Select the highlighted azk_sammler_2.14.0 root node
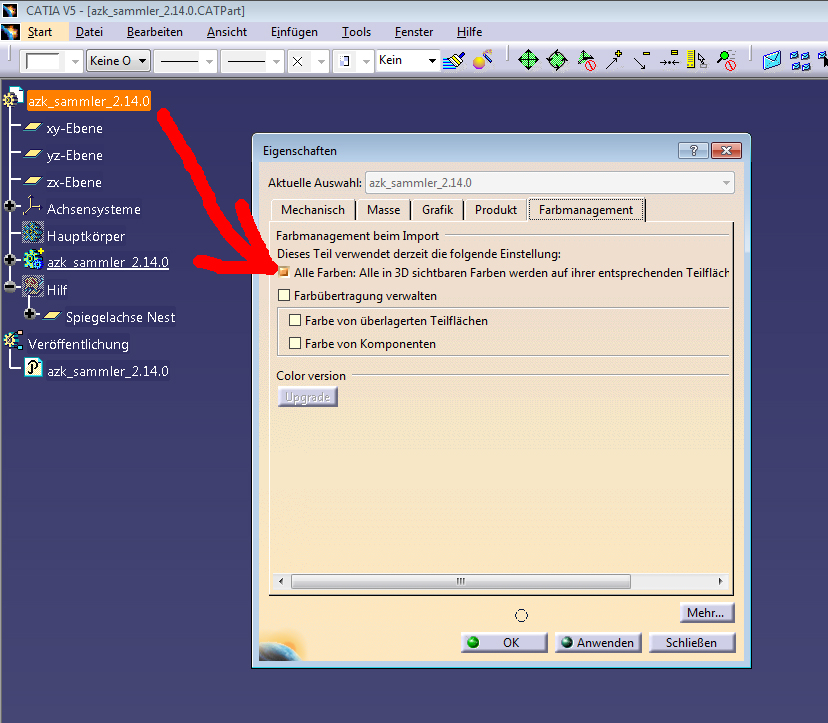This screenshot has height=723, width=828. [89, 101]
